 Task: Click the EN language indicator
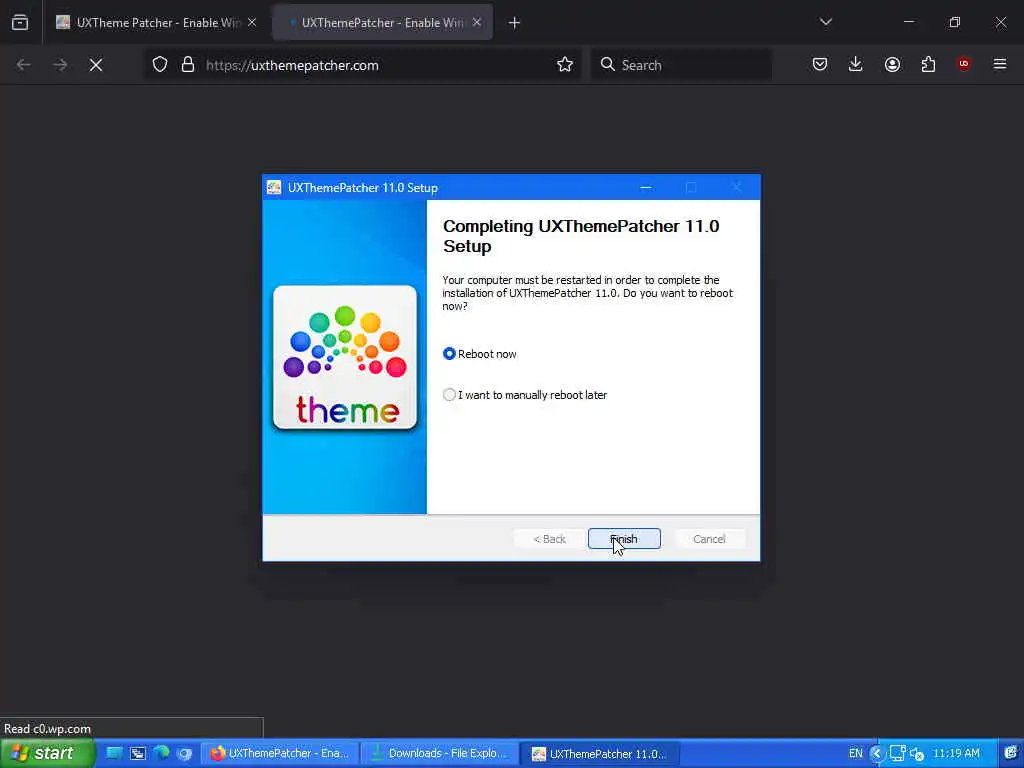coord(856,754)
